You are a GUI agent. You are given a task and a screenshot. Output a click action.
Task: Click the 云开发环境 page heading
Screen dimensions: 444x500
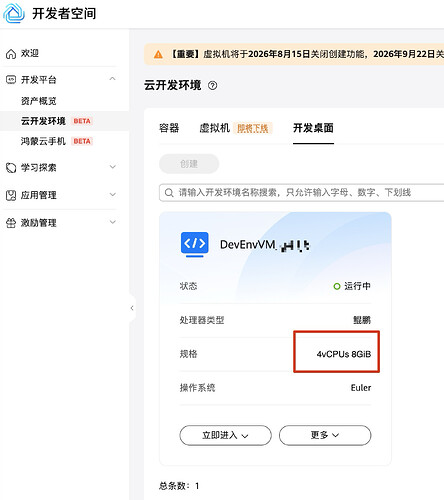(x=173, y=85)
